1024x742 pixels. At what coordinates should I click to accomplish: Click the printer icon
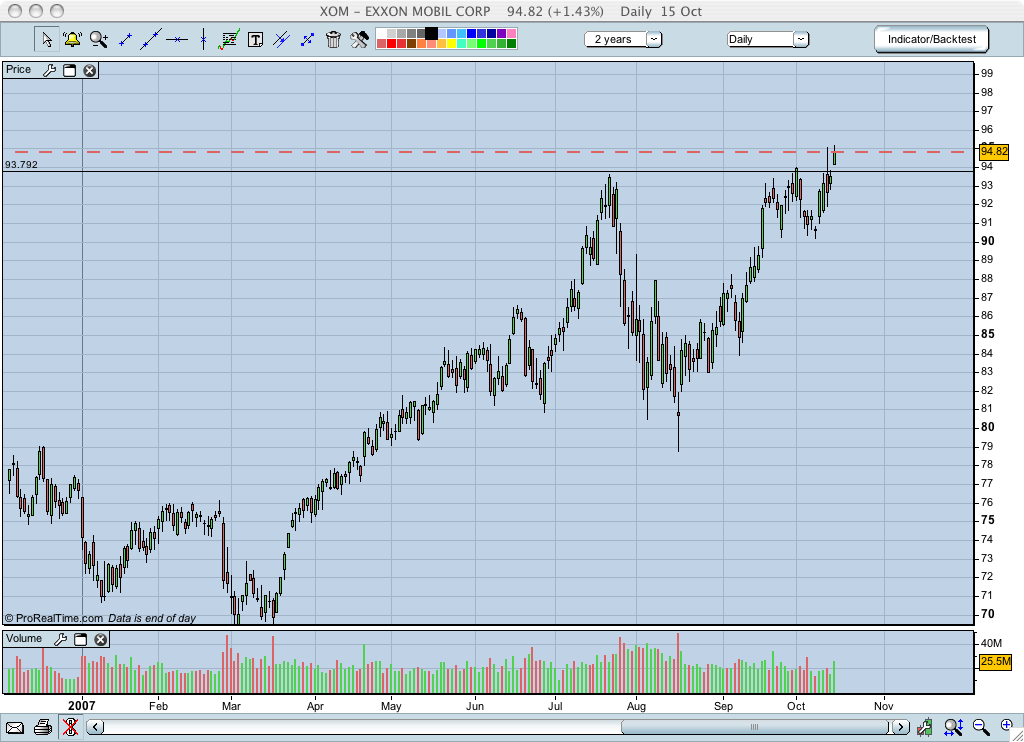point(42,727)
